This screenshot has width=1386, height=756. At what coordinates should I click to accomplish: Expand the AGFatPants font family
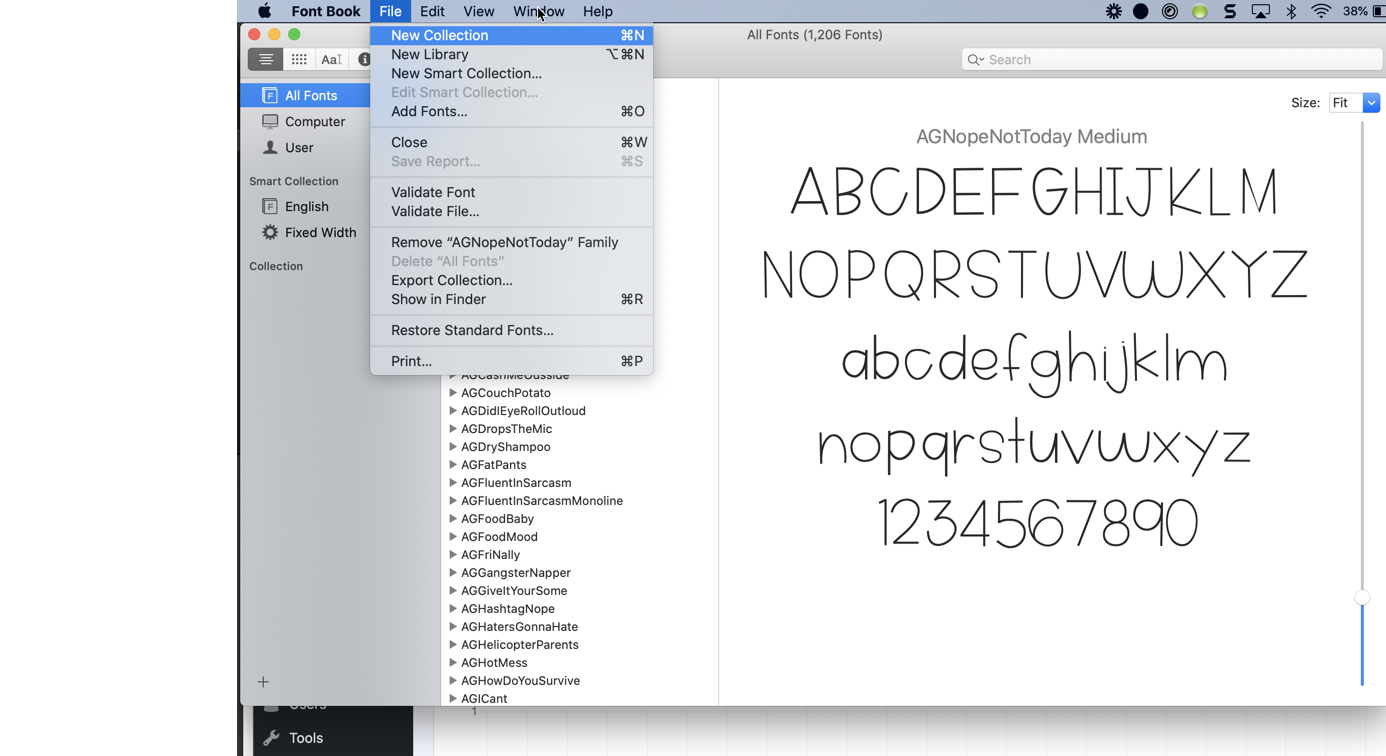pos(453,465)
